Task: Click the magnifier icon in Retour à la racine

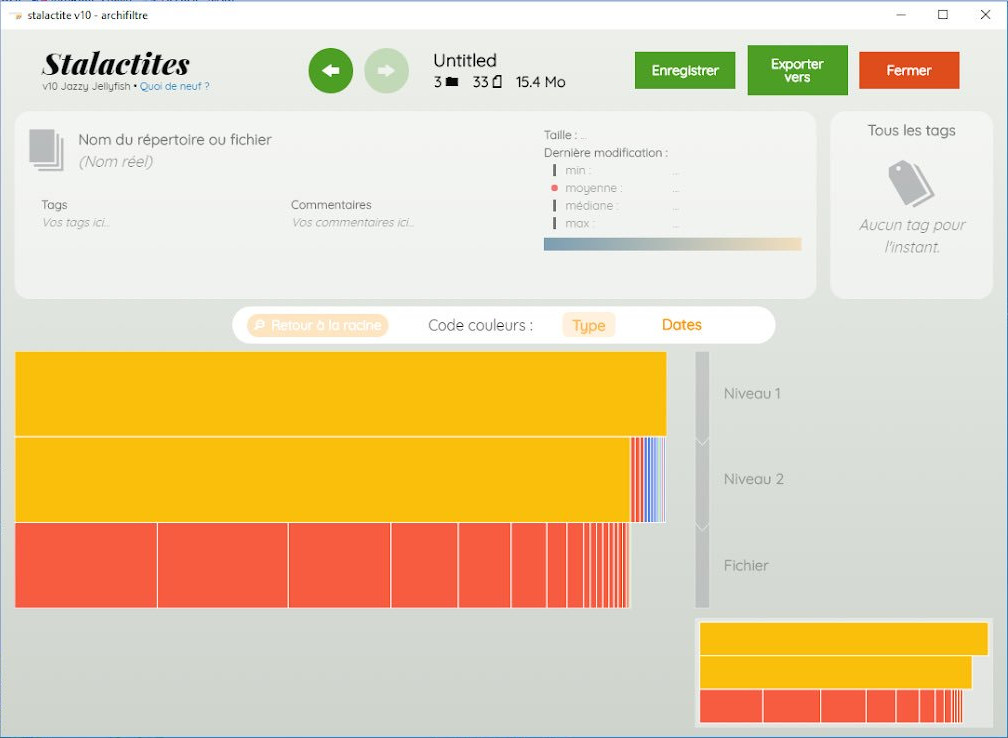Action: coord(260,325)
